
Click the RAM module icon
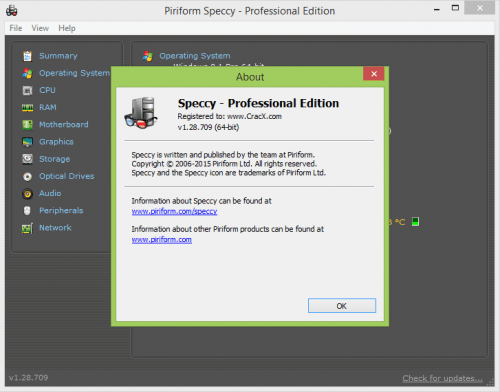tap(27, 108)
